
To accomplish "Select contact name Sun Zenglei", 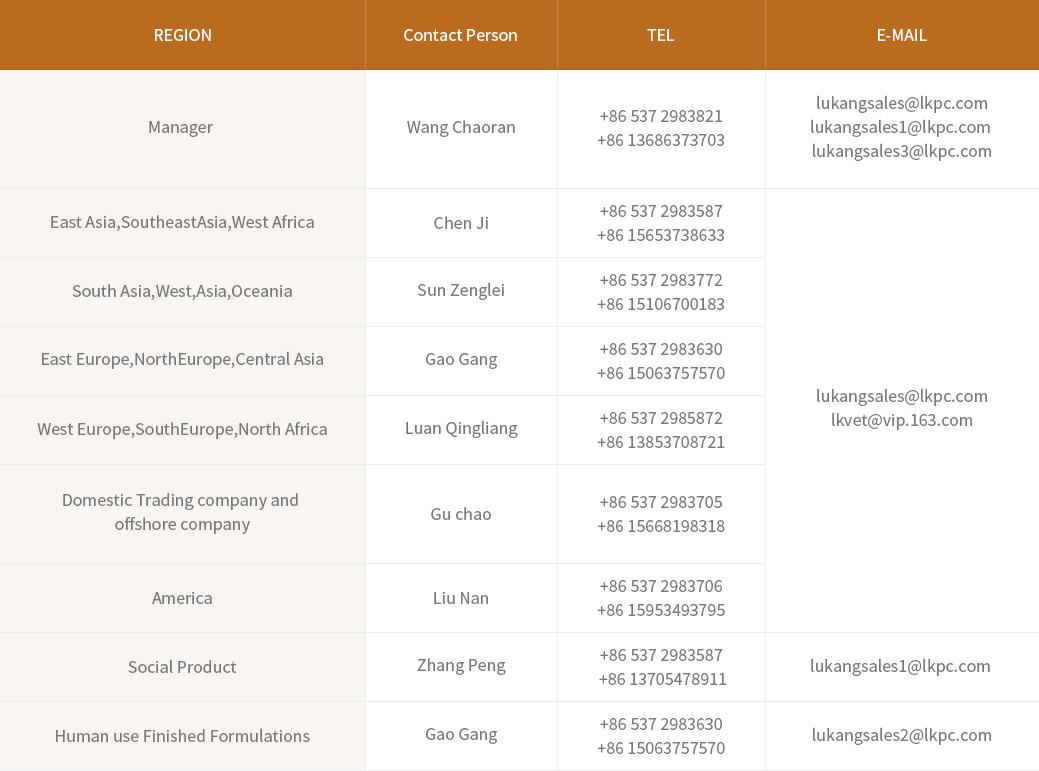I will (x=461, y=290).
